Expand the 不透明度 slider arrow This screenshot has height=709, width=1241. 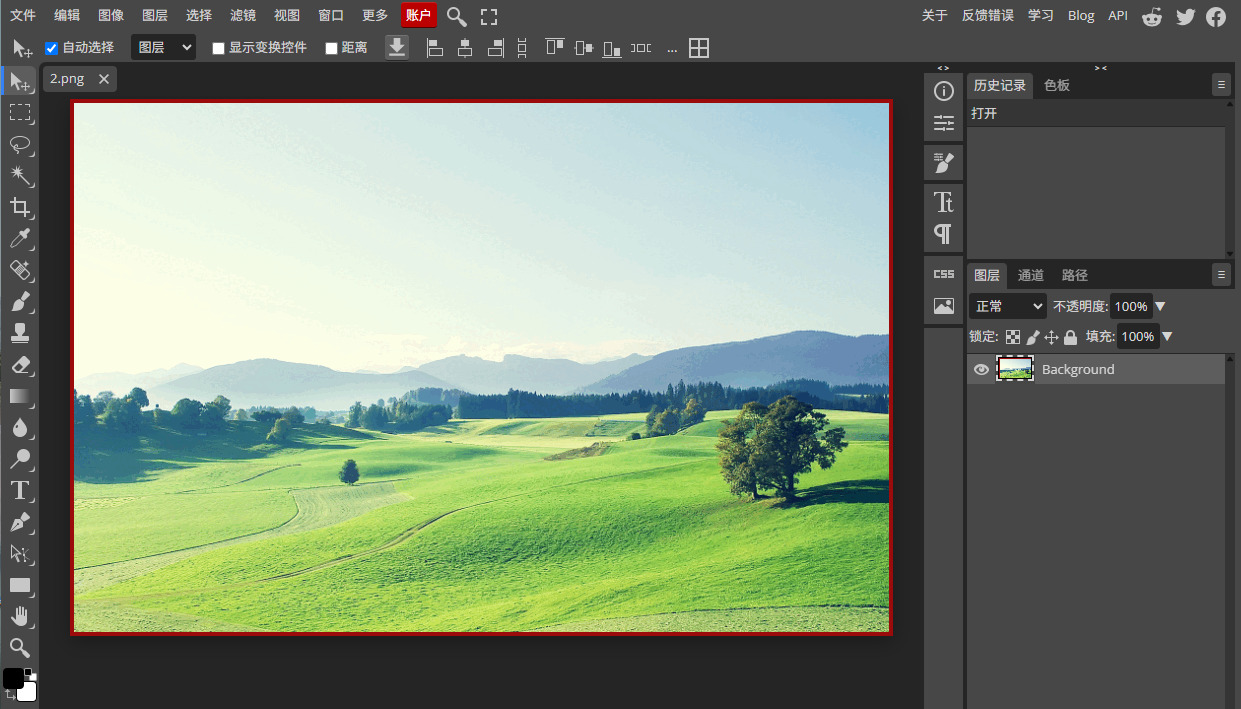[x=1161, y=307]
